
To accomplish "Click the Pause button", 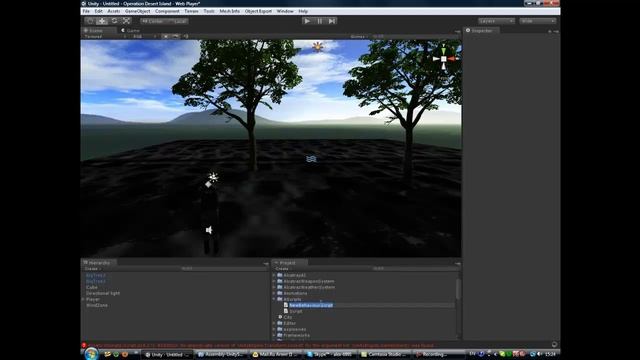I will [x=320, y=21].
